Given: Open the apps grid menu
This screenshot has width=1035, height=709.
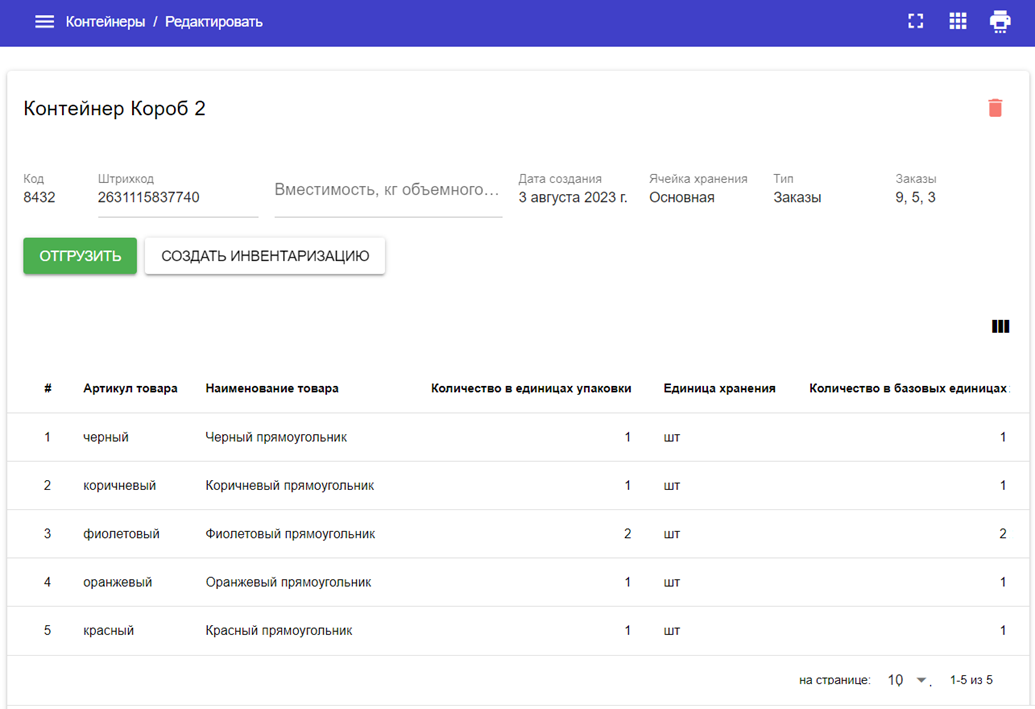Looking at the screenshot, I should pos(957,22).
